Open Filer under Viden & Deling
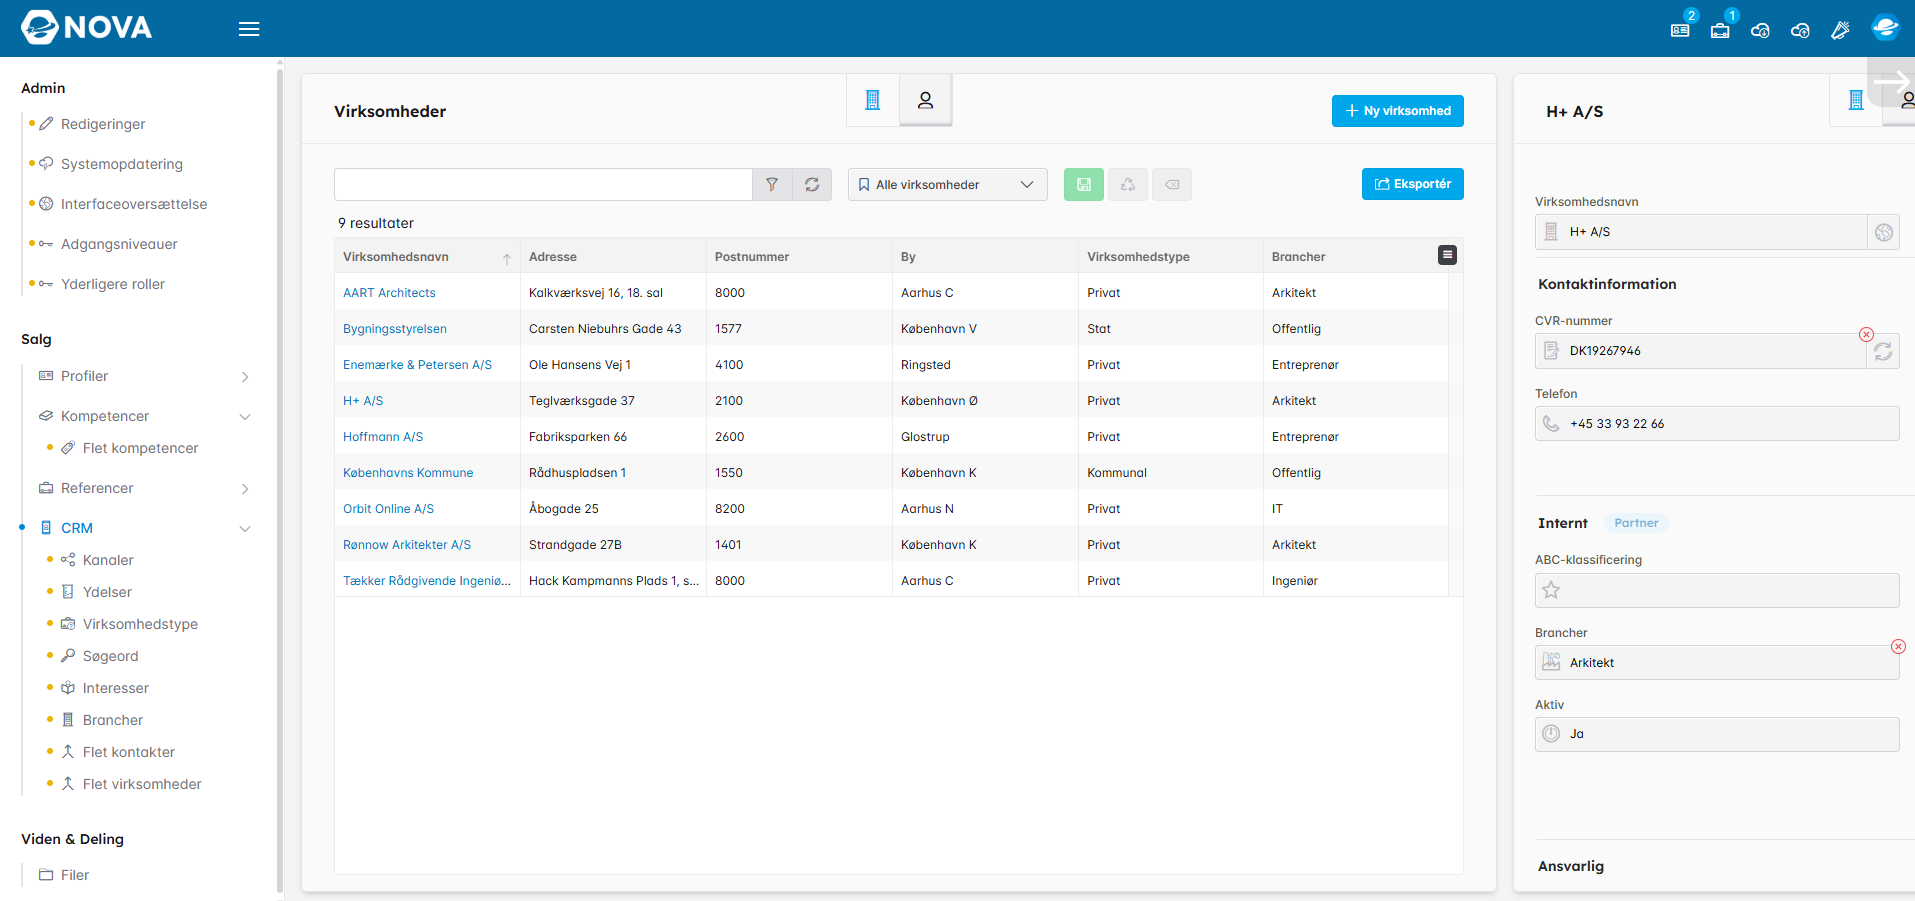This screenshot has height=901, width=1915. 75,875
